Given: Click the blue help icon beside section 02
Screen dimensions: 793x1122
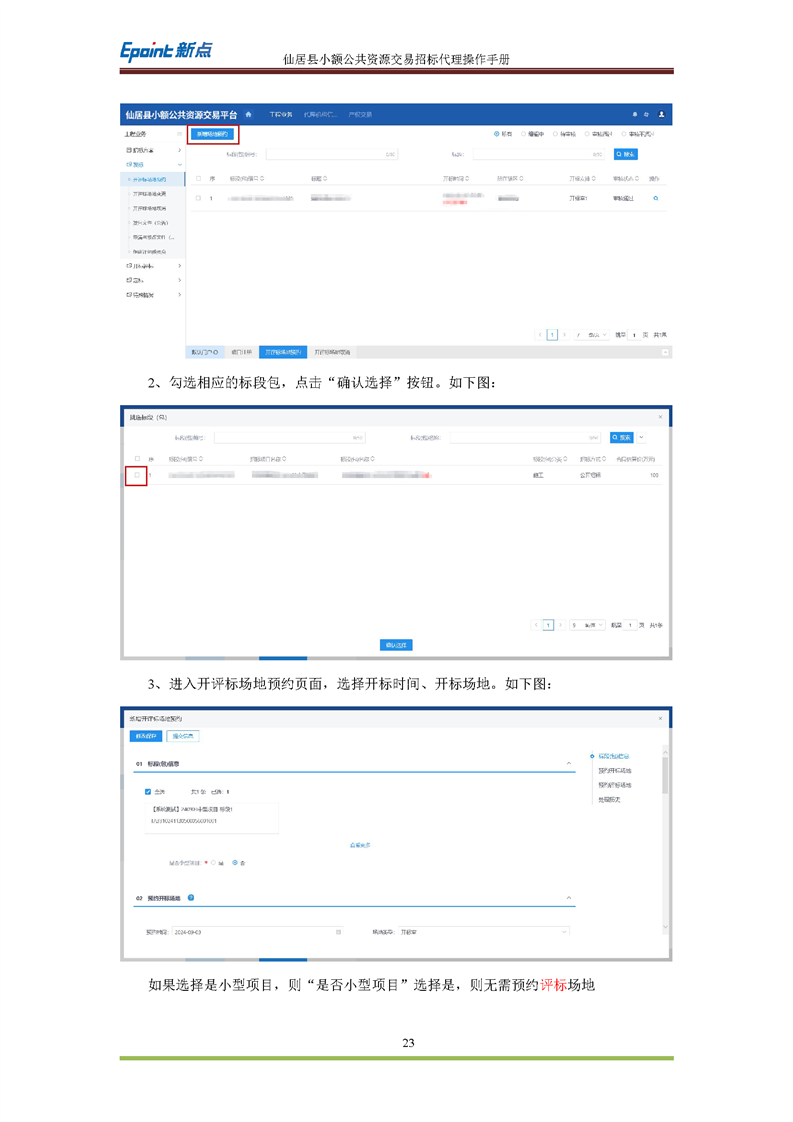Looking at the screenshot, I should (x=191, y=897).
